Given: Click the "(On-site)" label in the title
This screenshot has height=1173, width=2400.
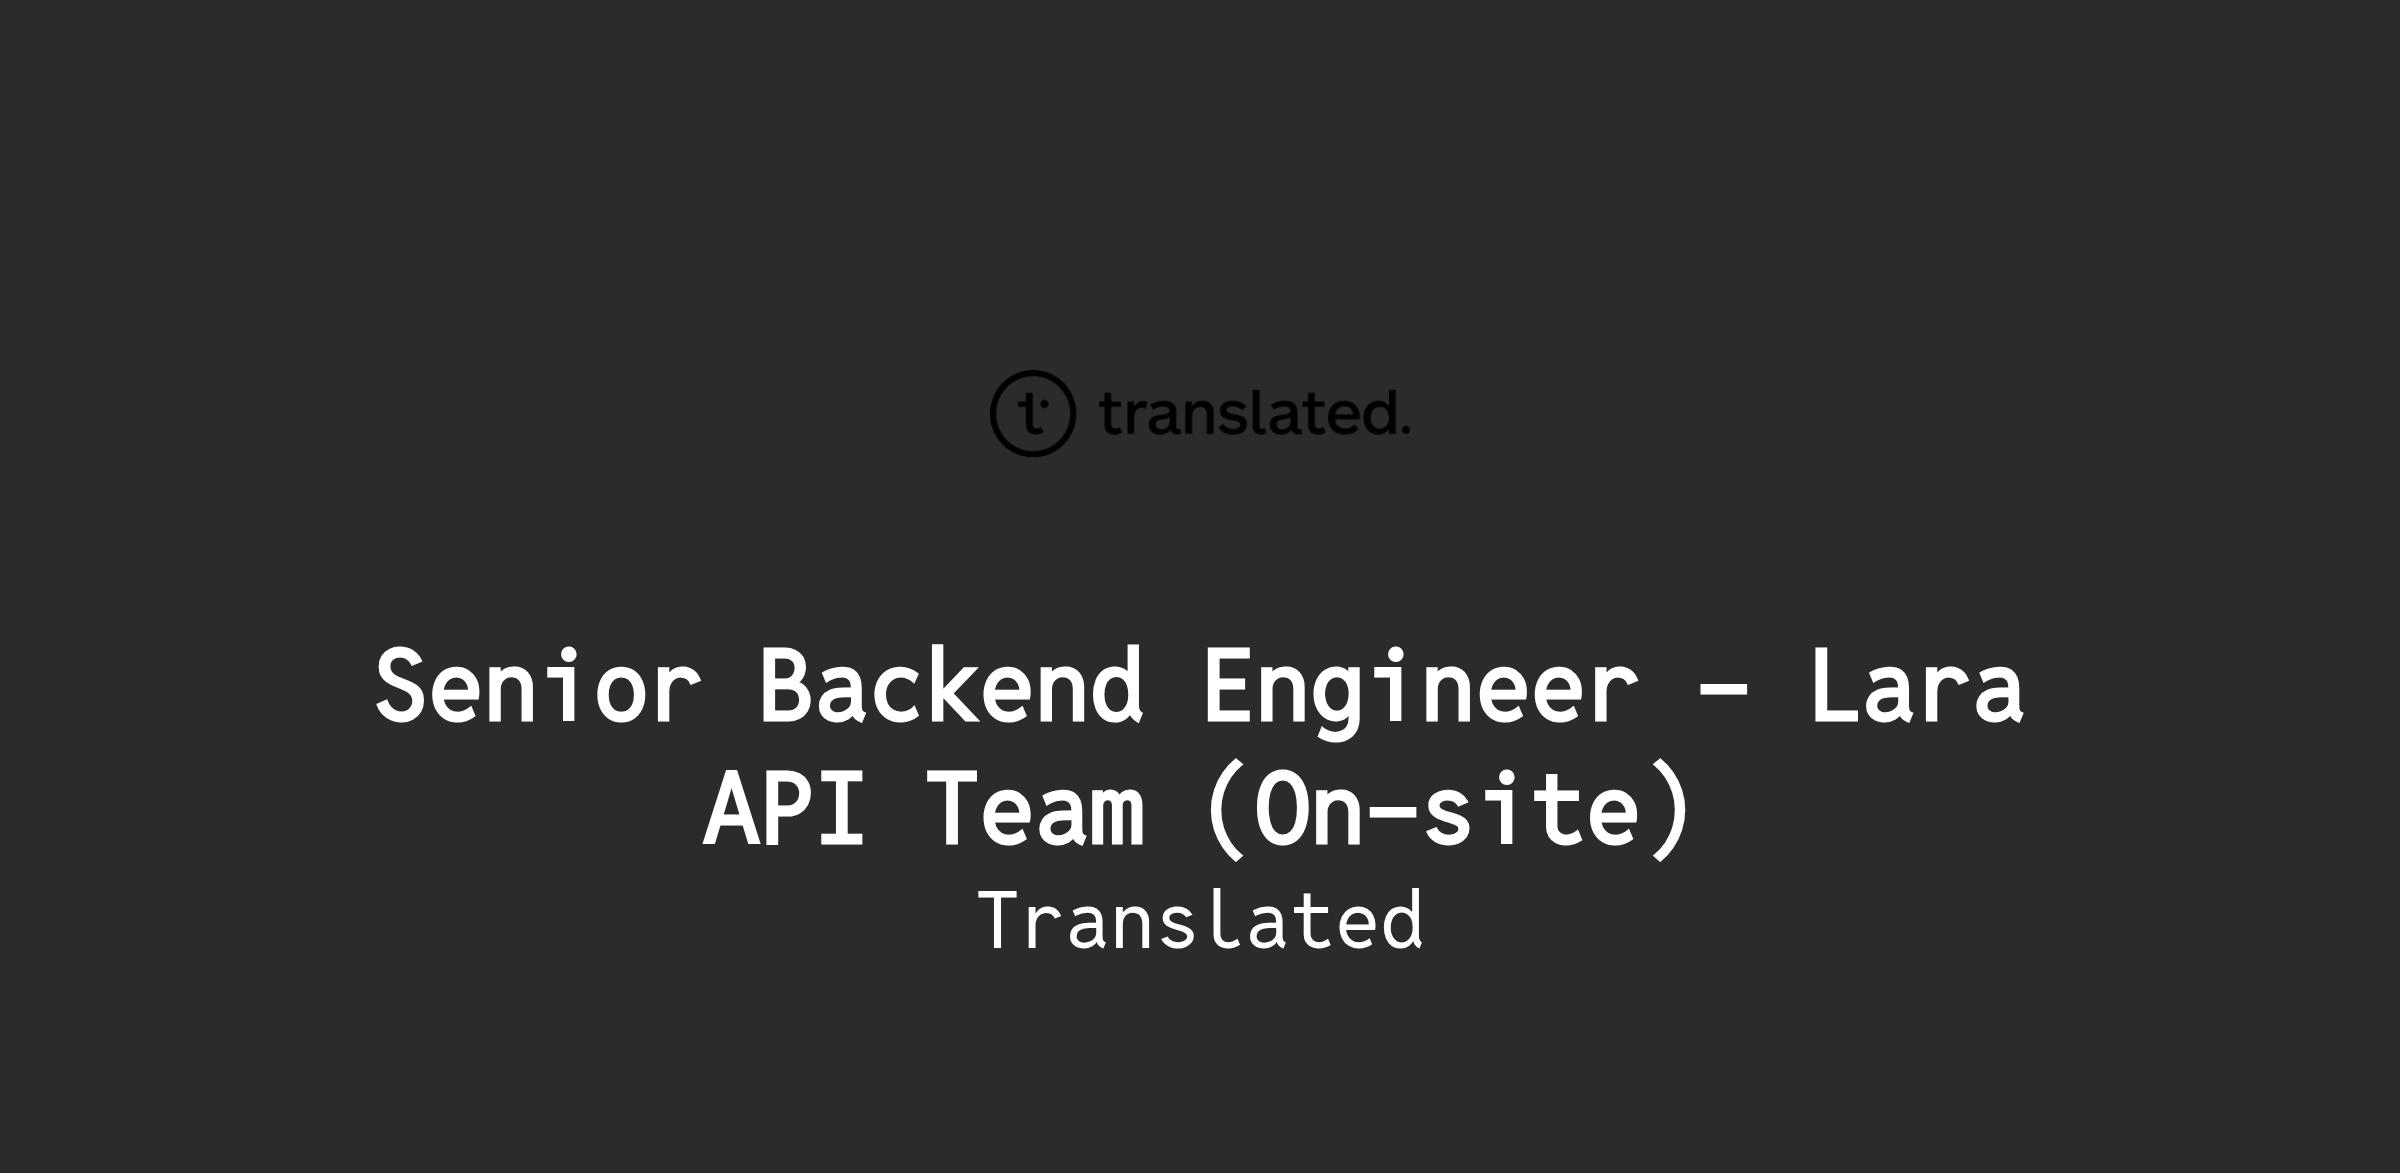Looking at the screenshot, I should click(1448, 808).
